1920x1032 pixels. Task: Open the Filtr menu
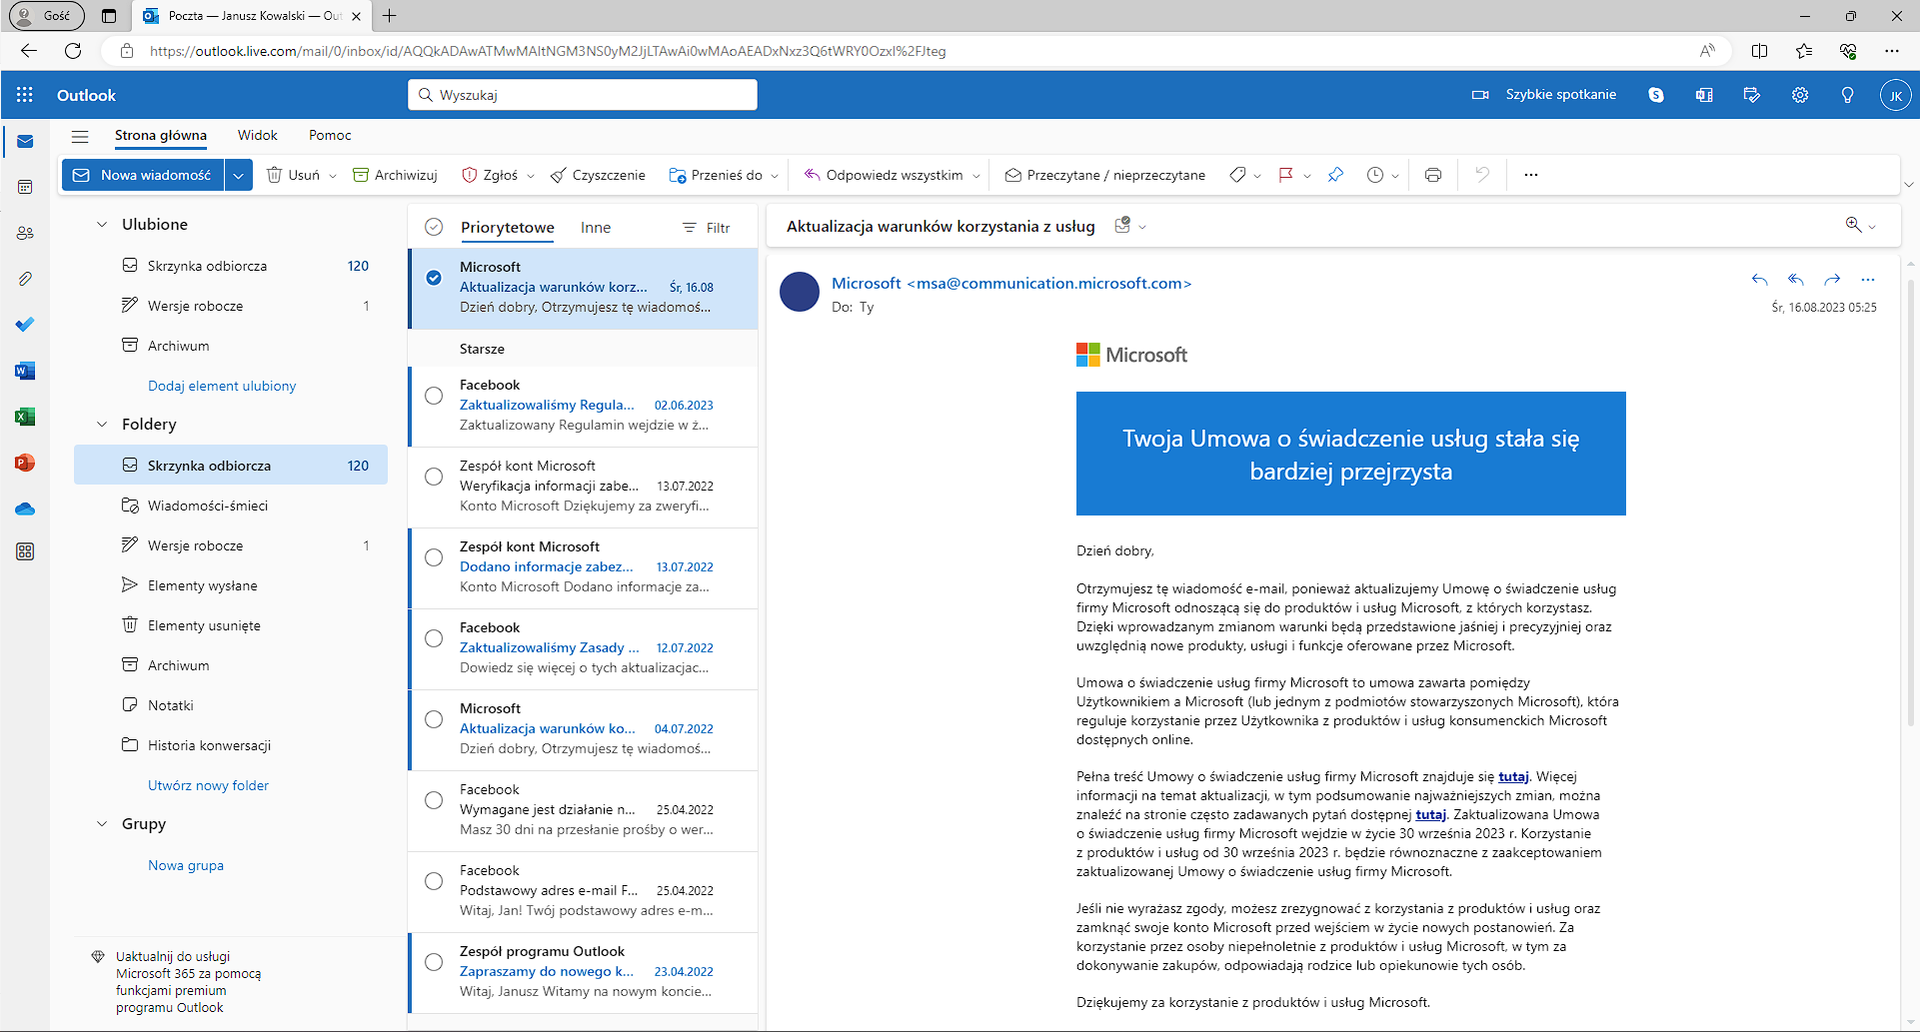tap(706, 228)
